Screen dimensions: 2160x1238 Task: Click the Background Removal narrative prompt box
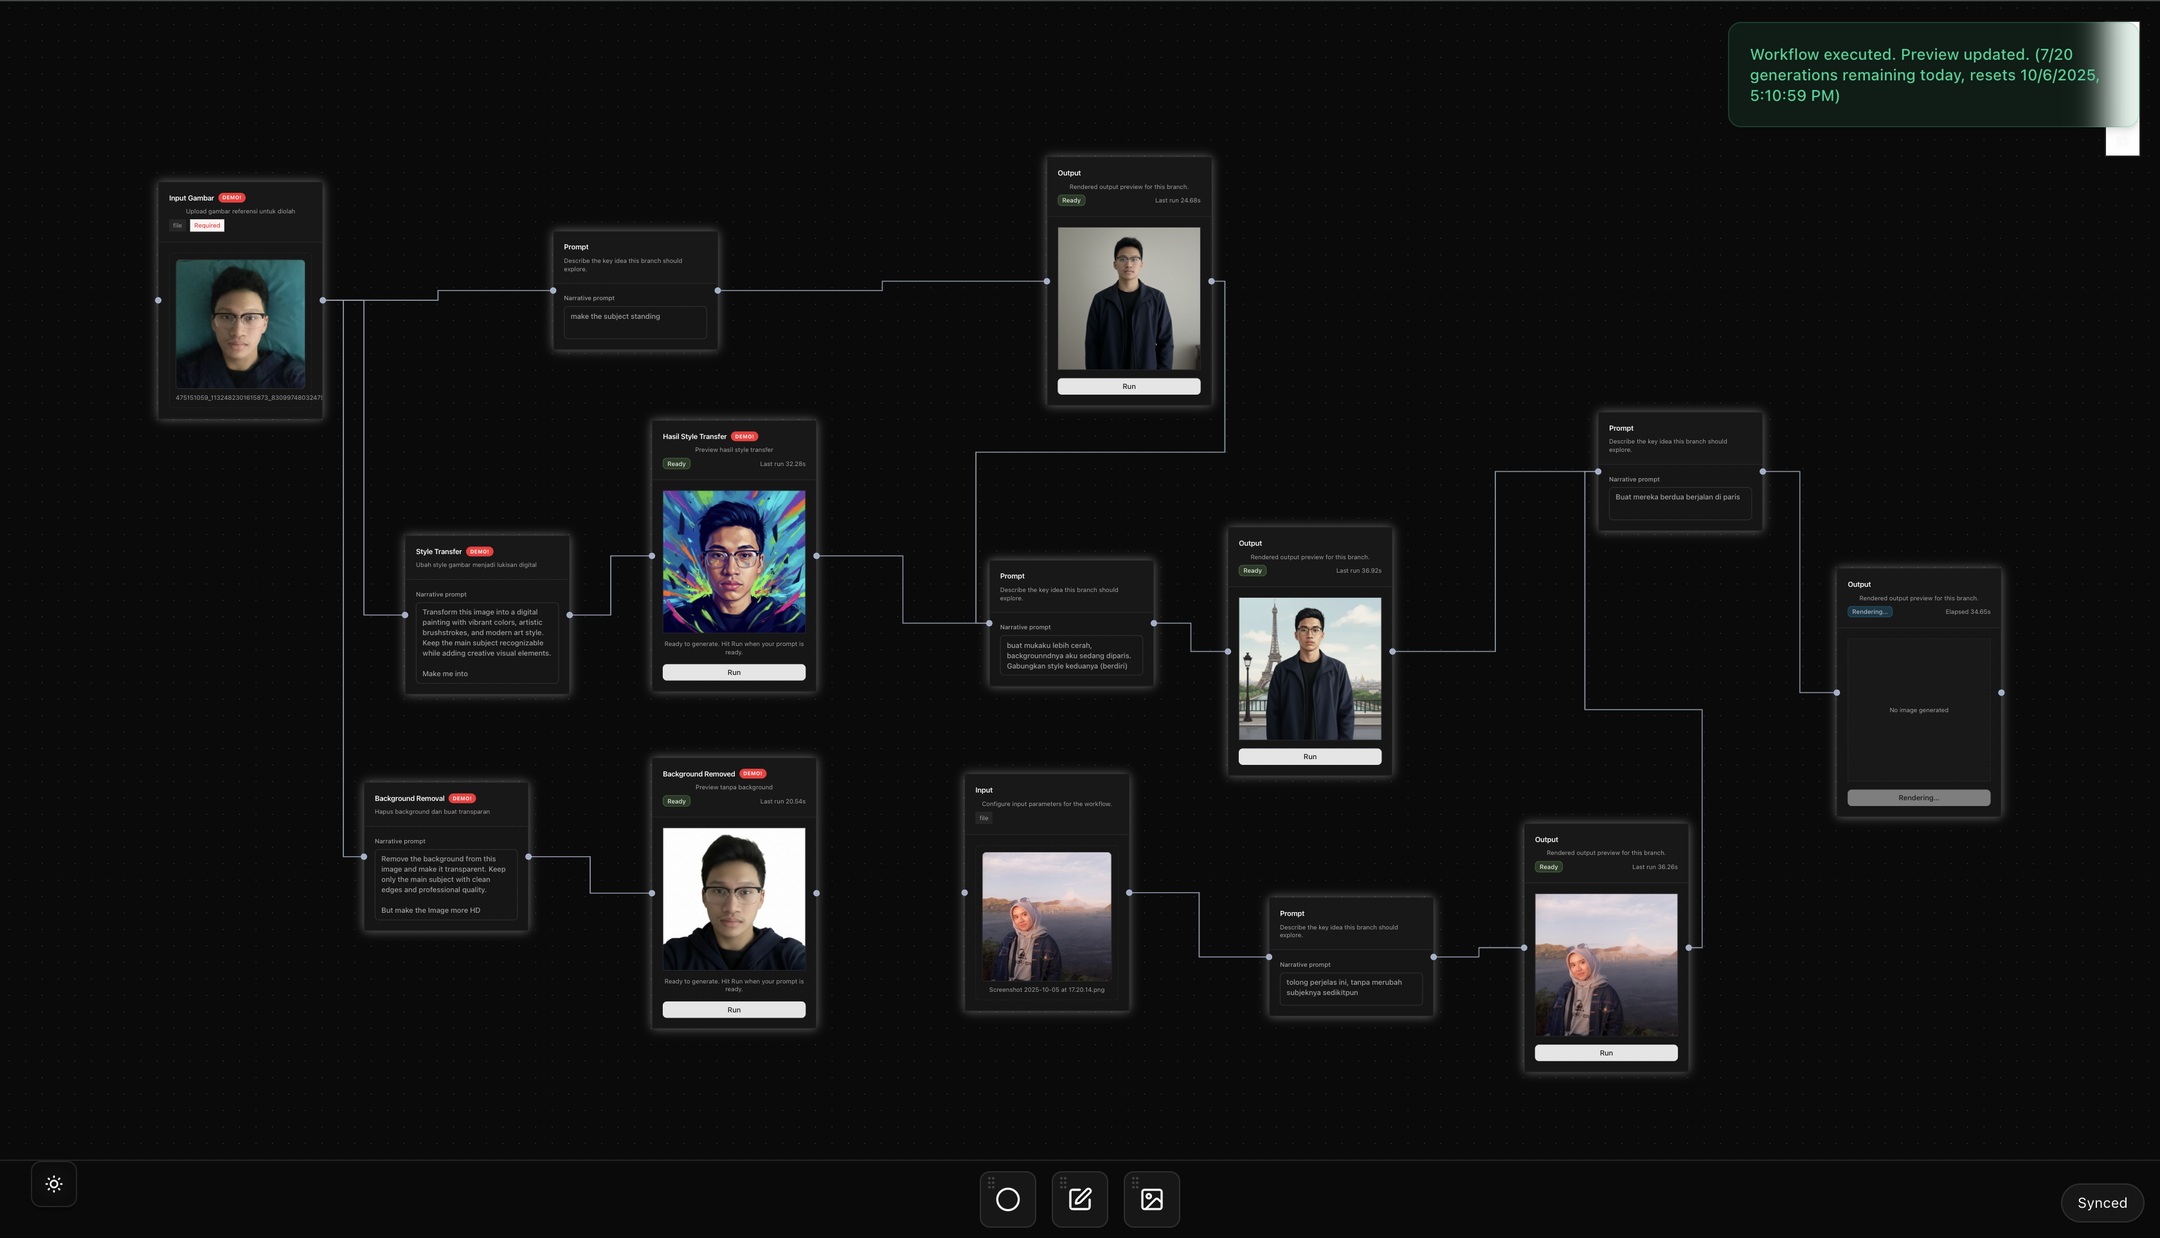[445, 884]
